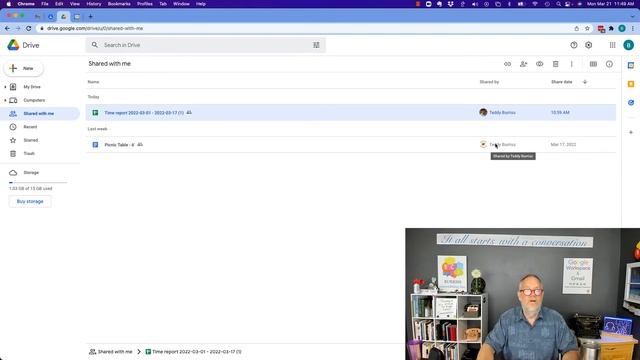Click the add-ons plus in side panel
This screenshot has height=360, width=640.
coord(631,132)
